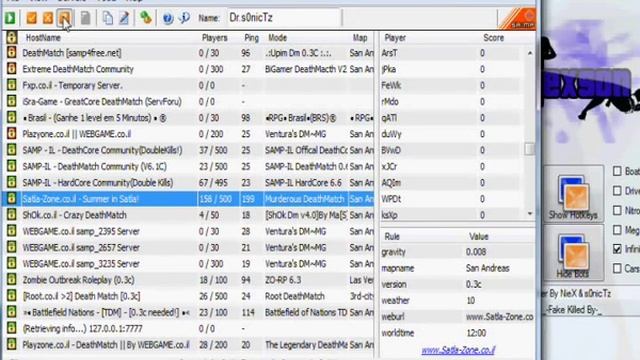Click lock icon in server list header

click(x=11, y=38)
